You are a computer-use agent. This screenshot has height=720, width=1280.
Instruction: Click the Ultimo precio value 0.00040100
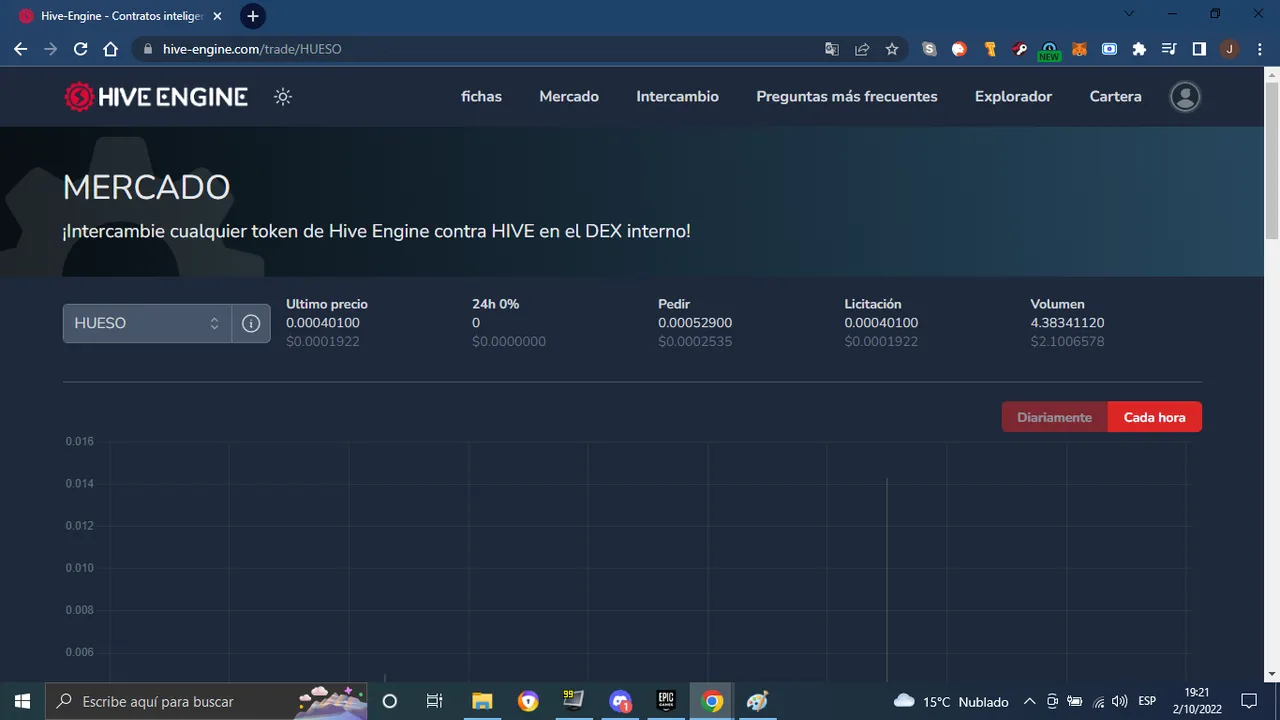tap(323, 323)
